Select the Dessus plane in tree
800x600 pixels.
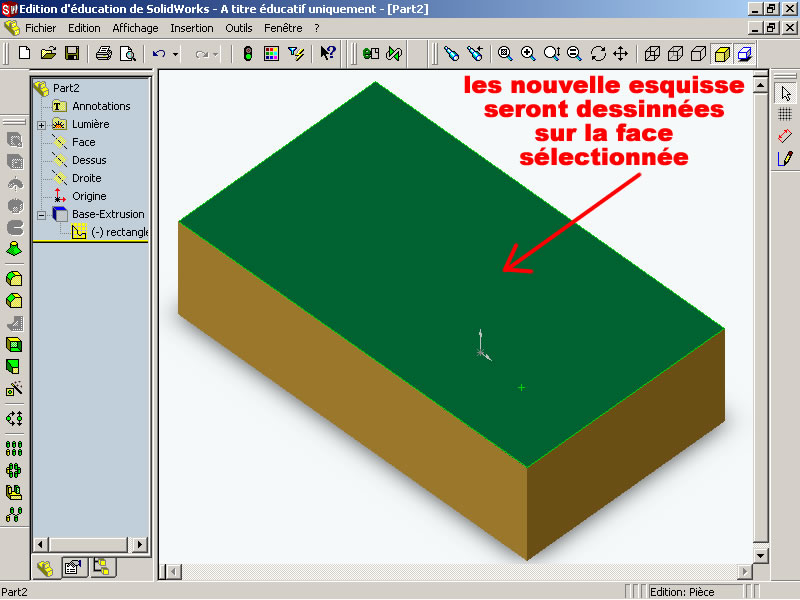[89, 160]
